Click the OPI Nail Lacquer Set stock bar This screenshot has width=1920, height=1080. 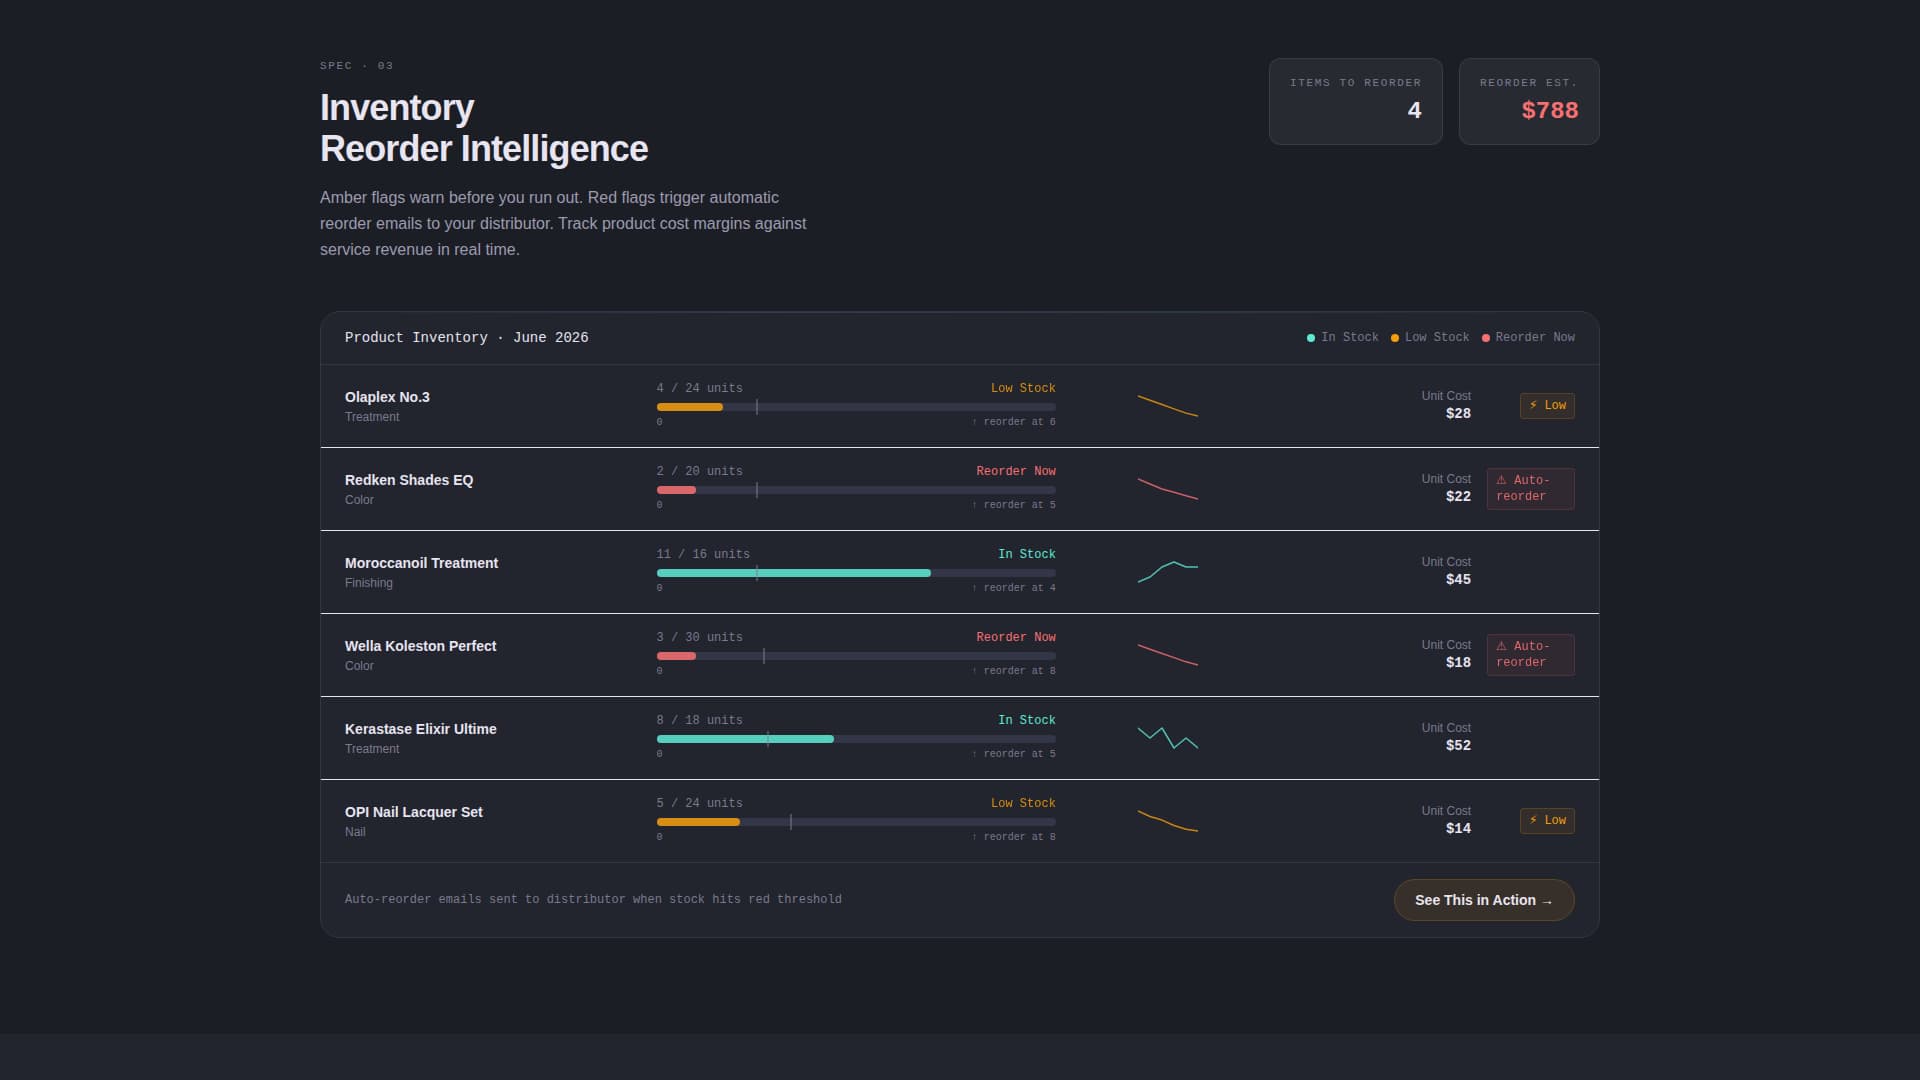tap(856, 822)
